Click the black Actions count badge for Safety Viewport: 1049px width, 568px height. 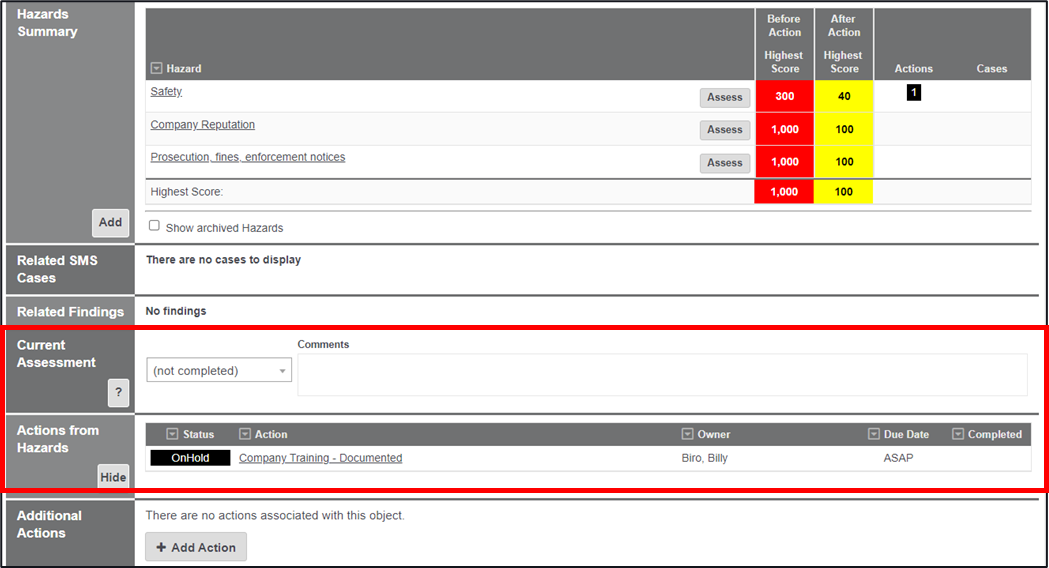(x=913, y=92)
